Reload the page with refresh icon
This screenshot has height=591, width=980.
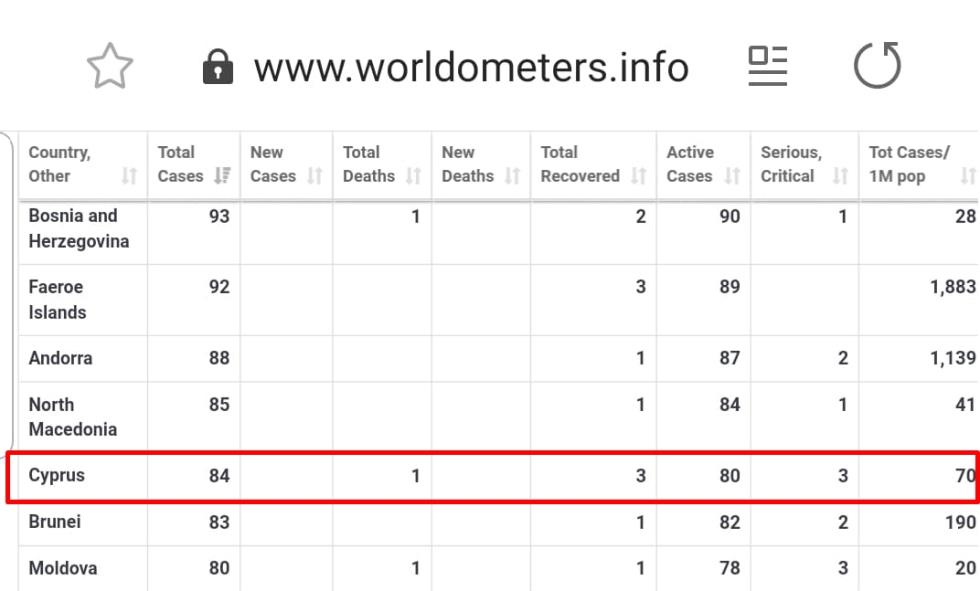pos(877,65)
